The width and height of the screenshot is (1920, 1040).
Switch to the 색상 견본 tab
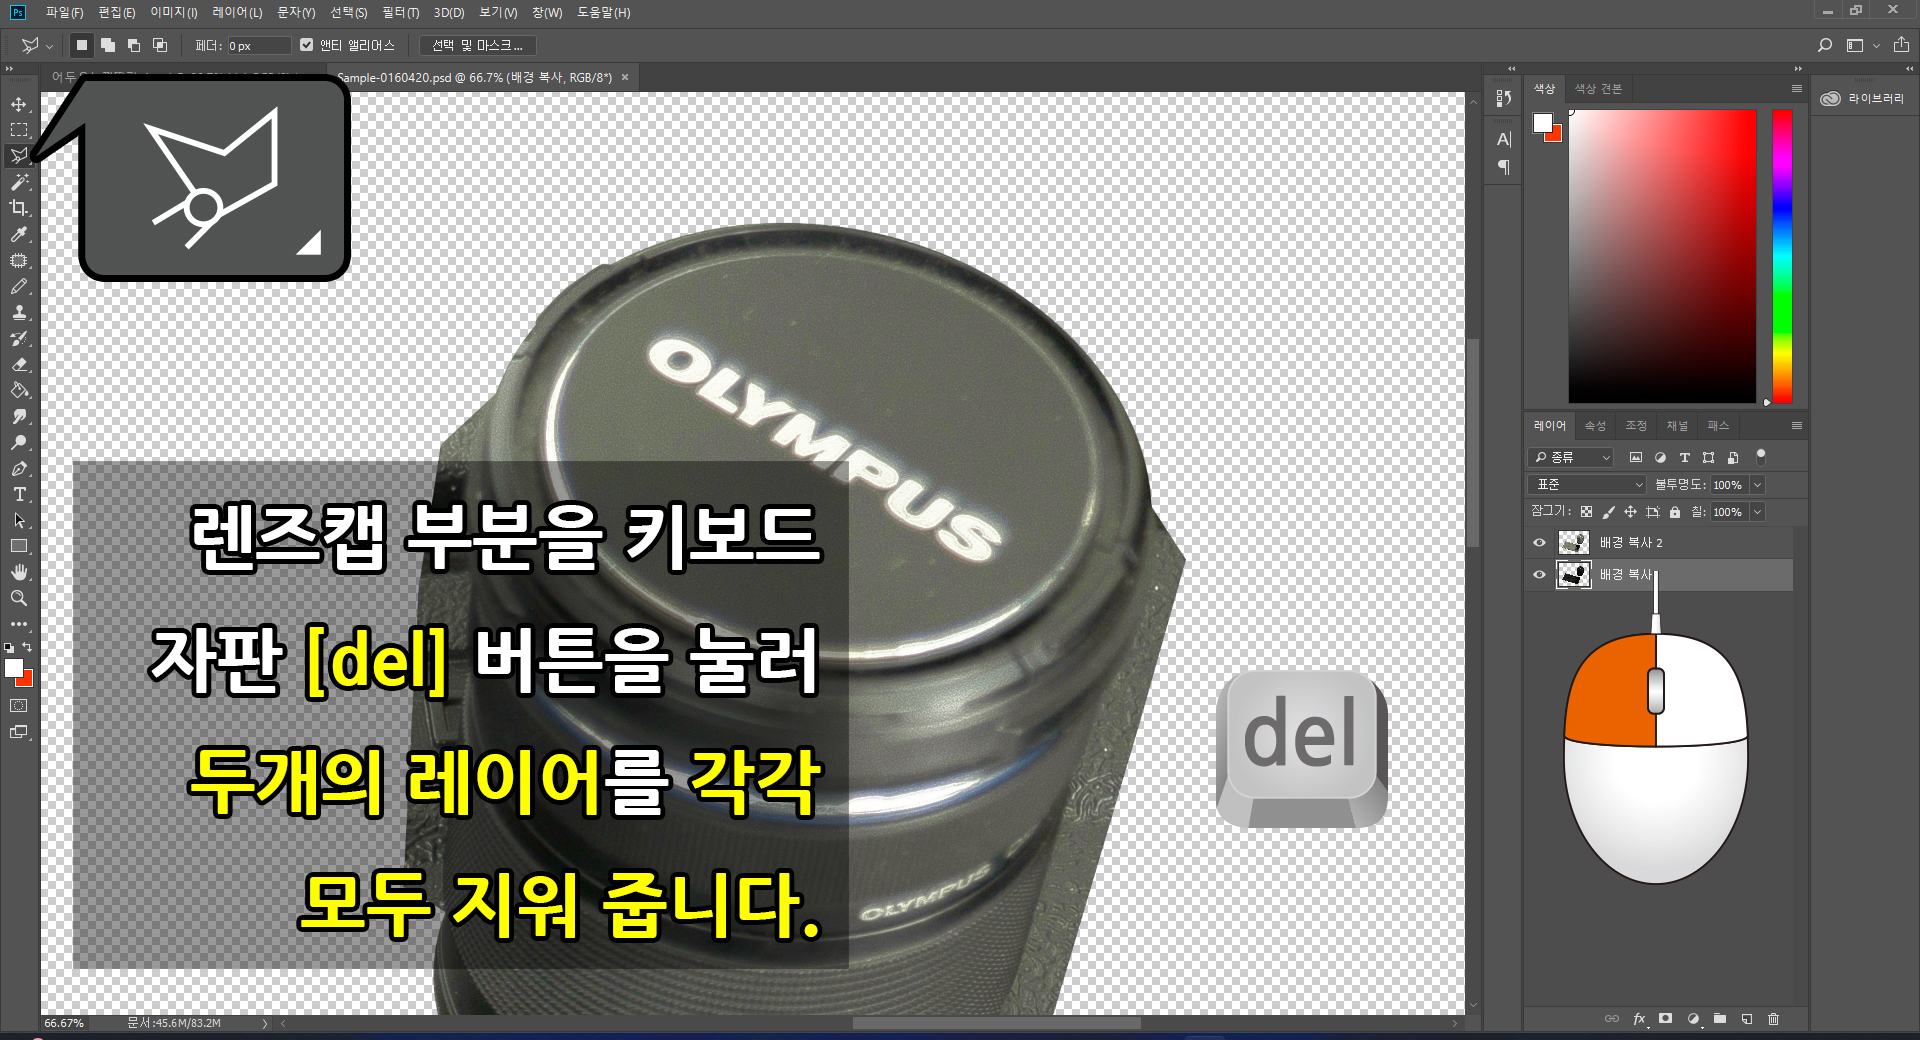(1598, 89)
